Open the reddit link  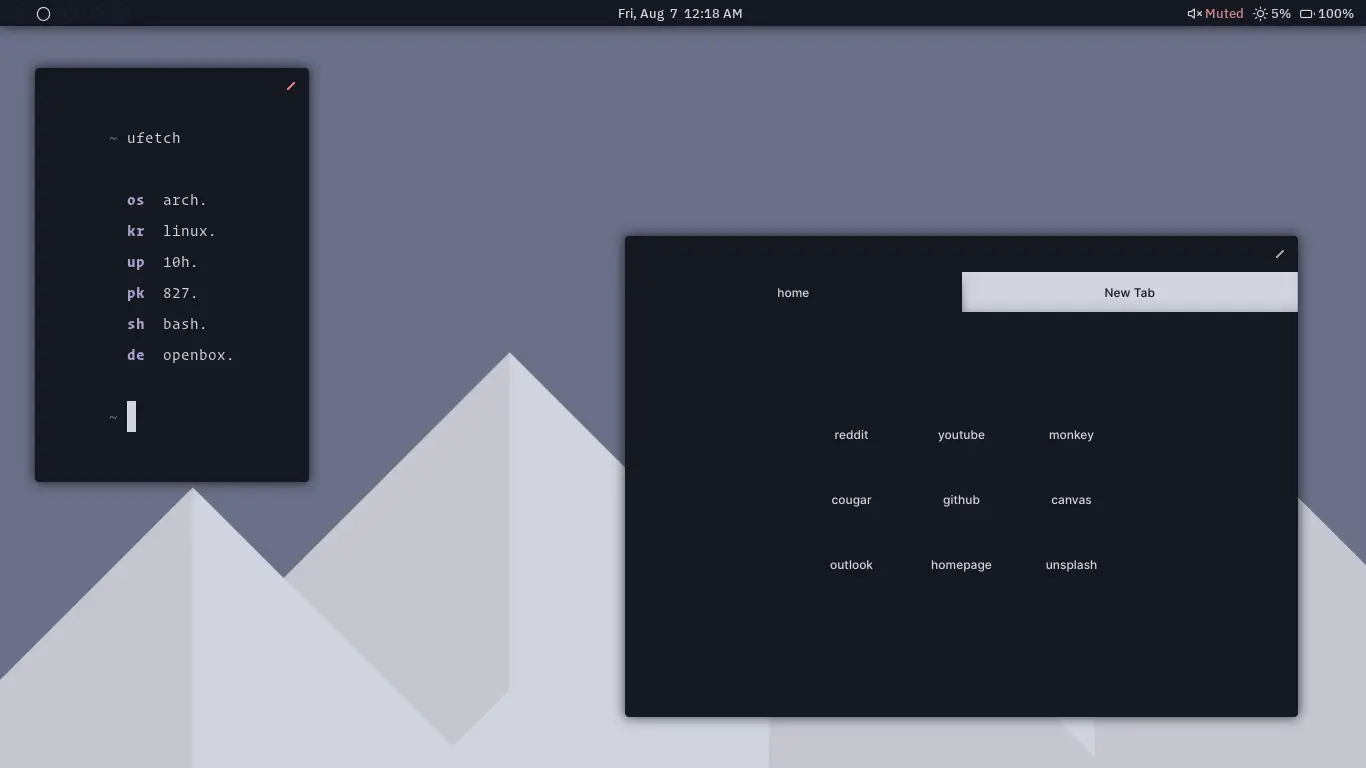pyautogui.click(x=851, y=435)
